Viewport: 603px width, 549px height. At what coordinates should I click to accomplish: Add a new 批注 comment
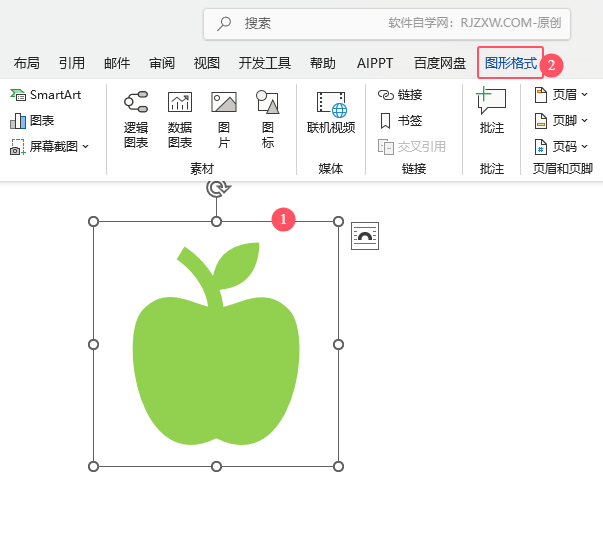[x=491, y=111]
